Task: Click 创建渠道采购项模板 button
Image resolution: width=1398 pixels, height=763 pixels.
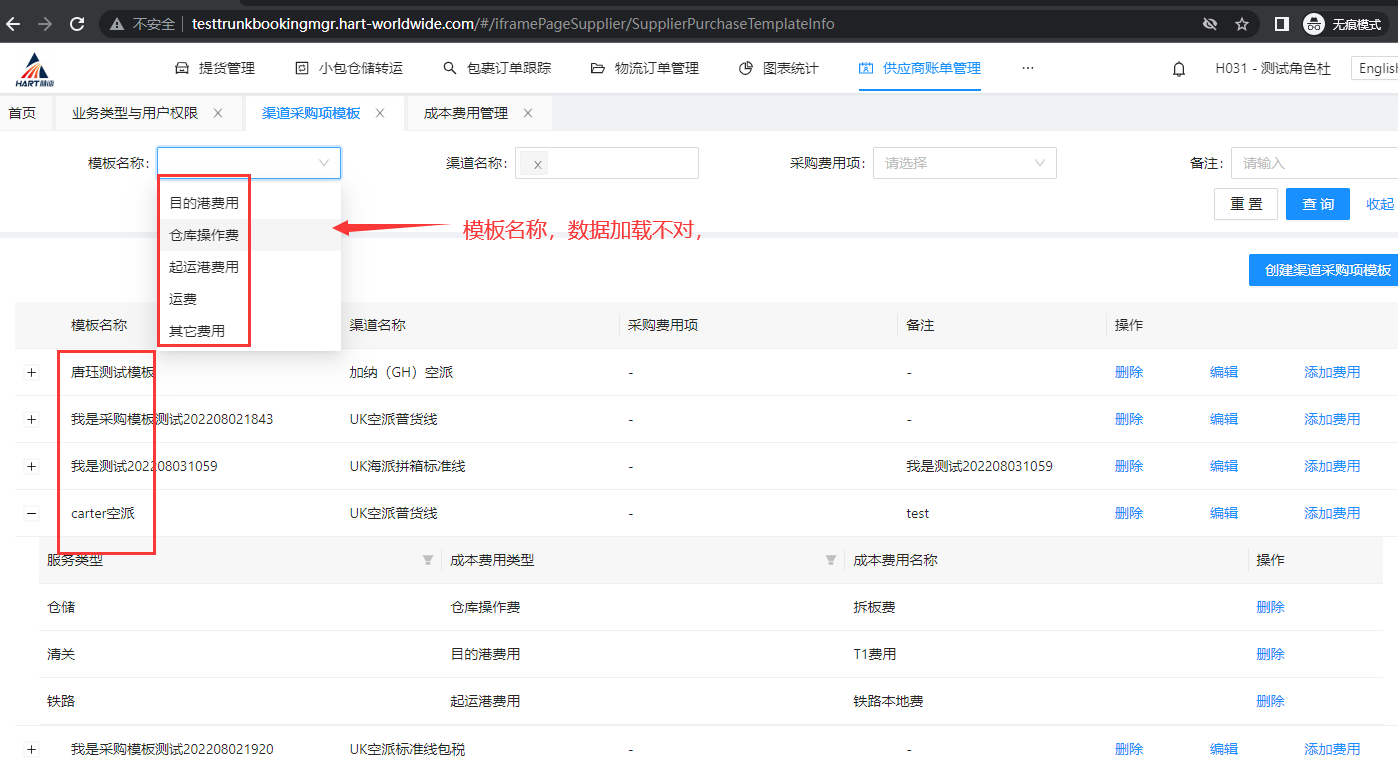Action: pyautogui.click(x=1327, y=270)
